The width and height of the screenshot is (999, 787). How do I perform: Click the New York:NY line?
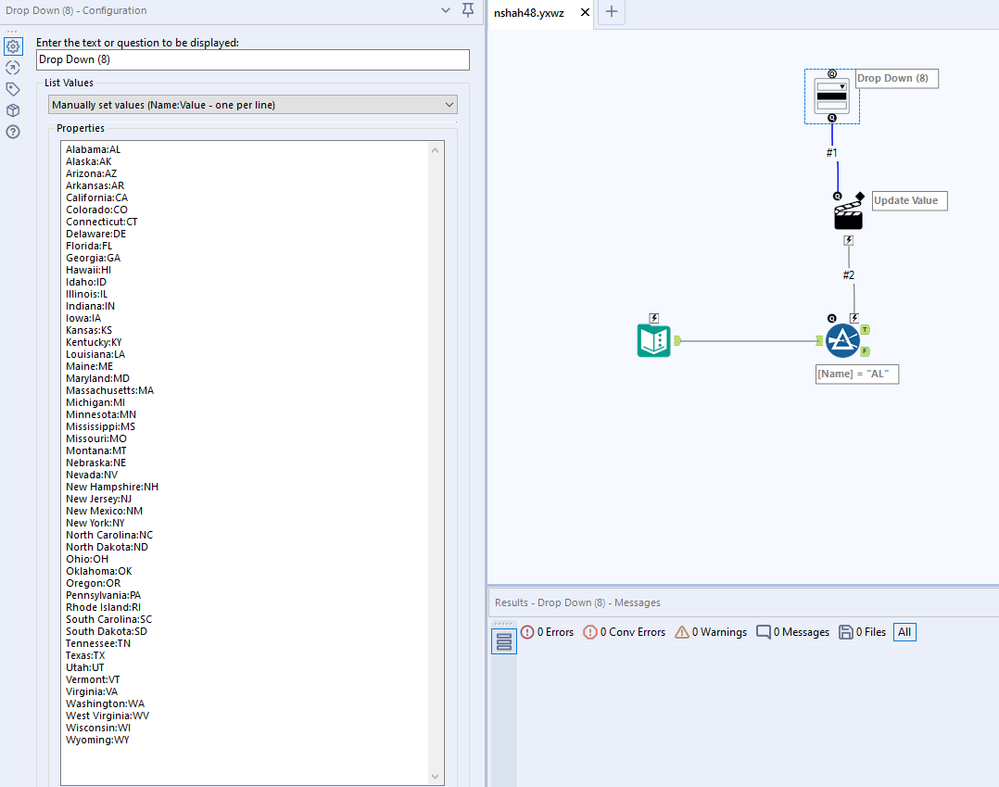click(x=96, y=523)
